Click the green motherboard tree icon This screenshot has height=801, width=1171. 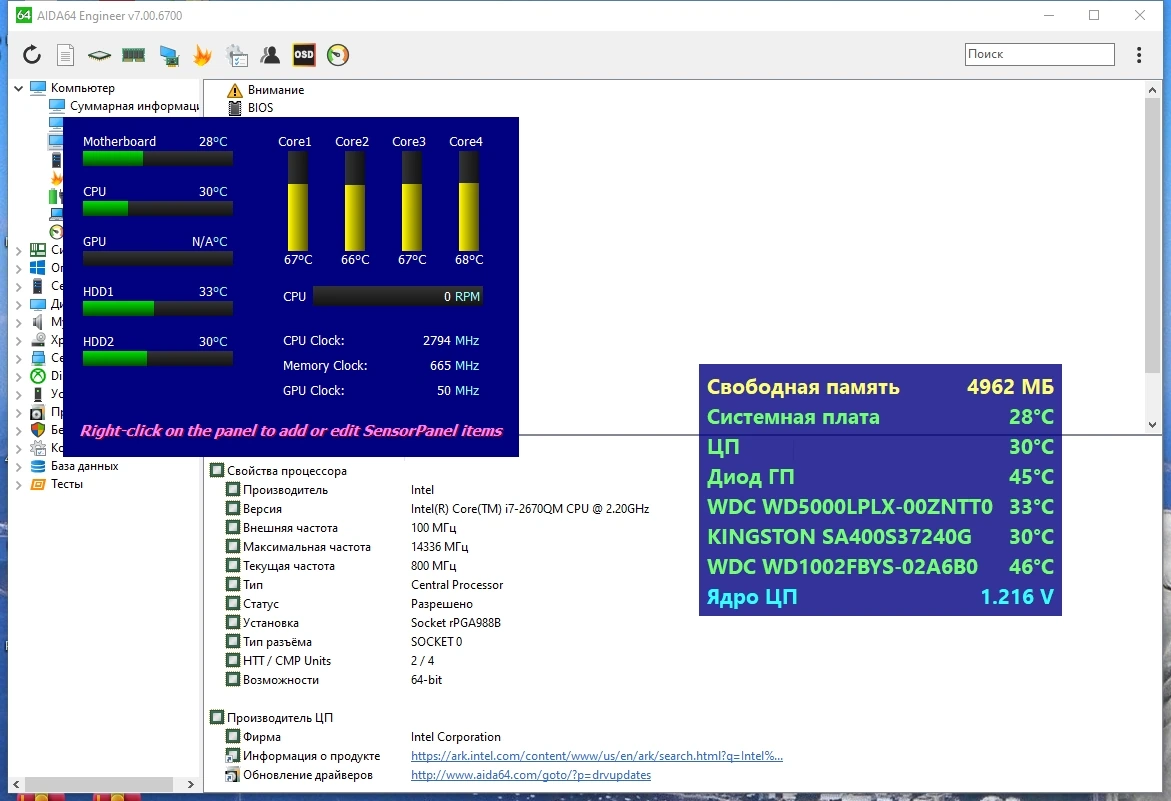[38, 249]
